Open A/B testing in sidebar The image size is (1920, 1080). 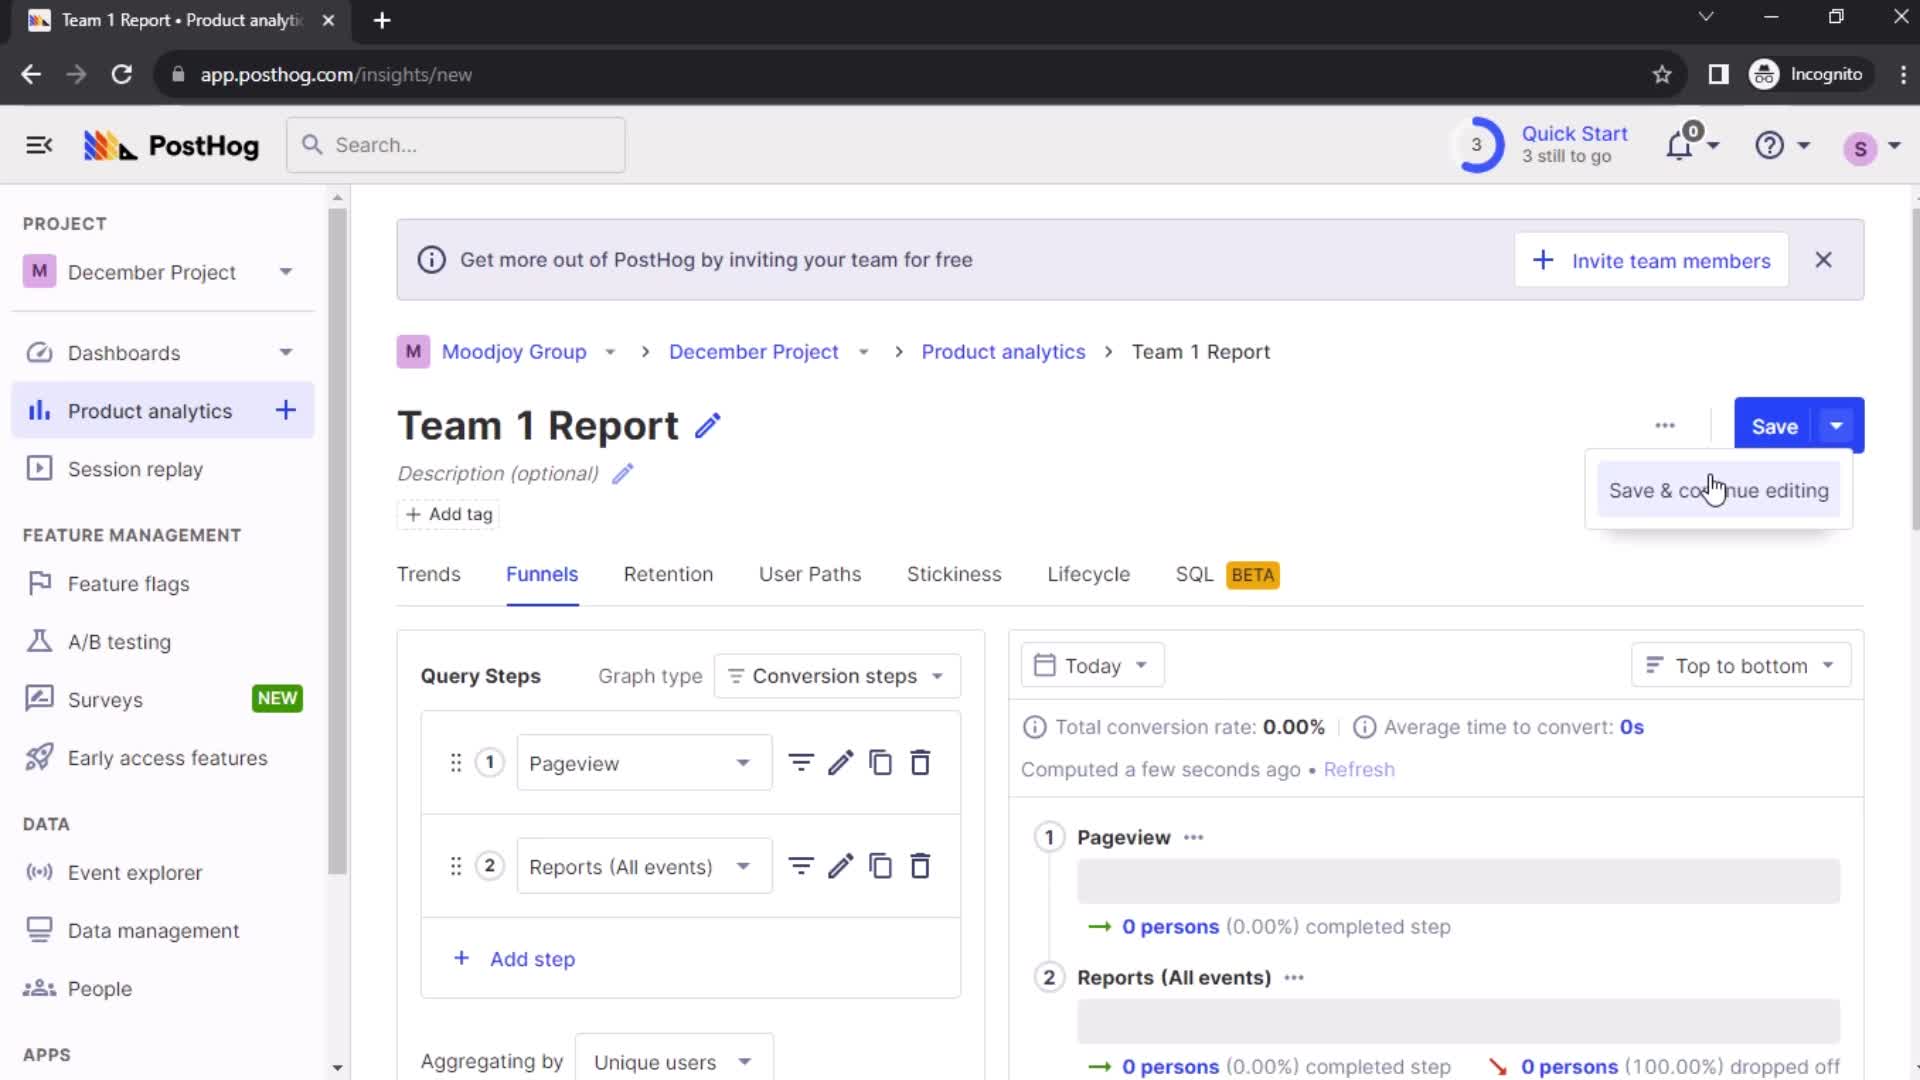[x=163, y=642]
